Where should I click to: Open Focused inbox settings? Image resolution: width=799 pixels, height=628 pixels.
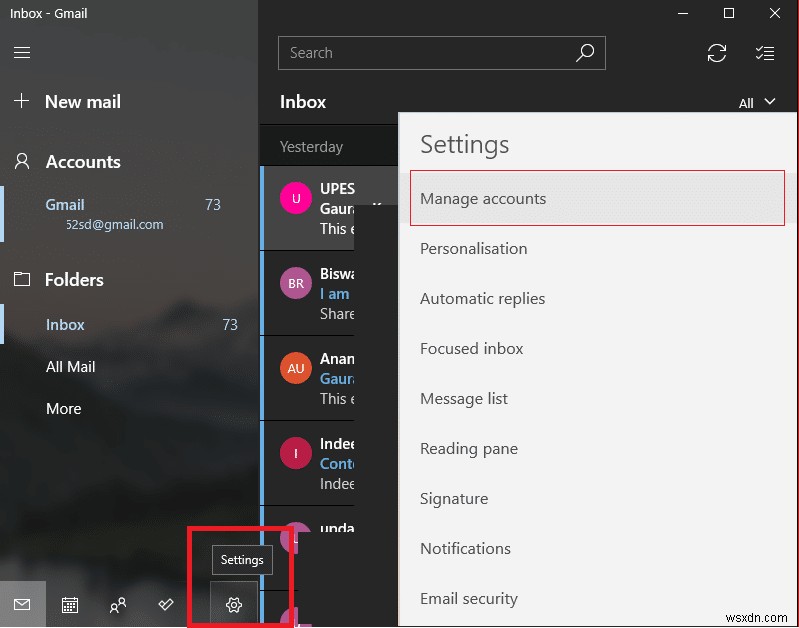pyautogui.click(x=597, y=348)
